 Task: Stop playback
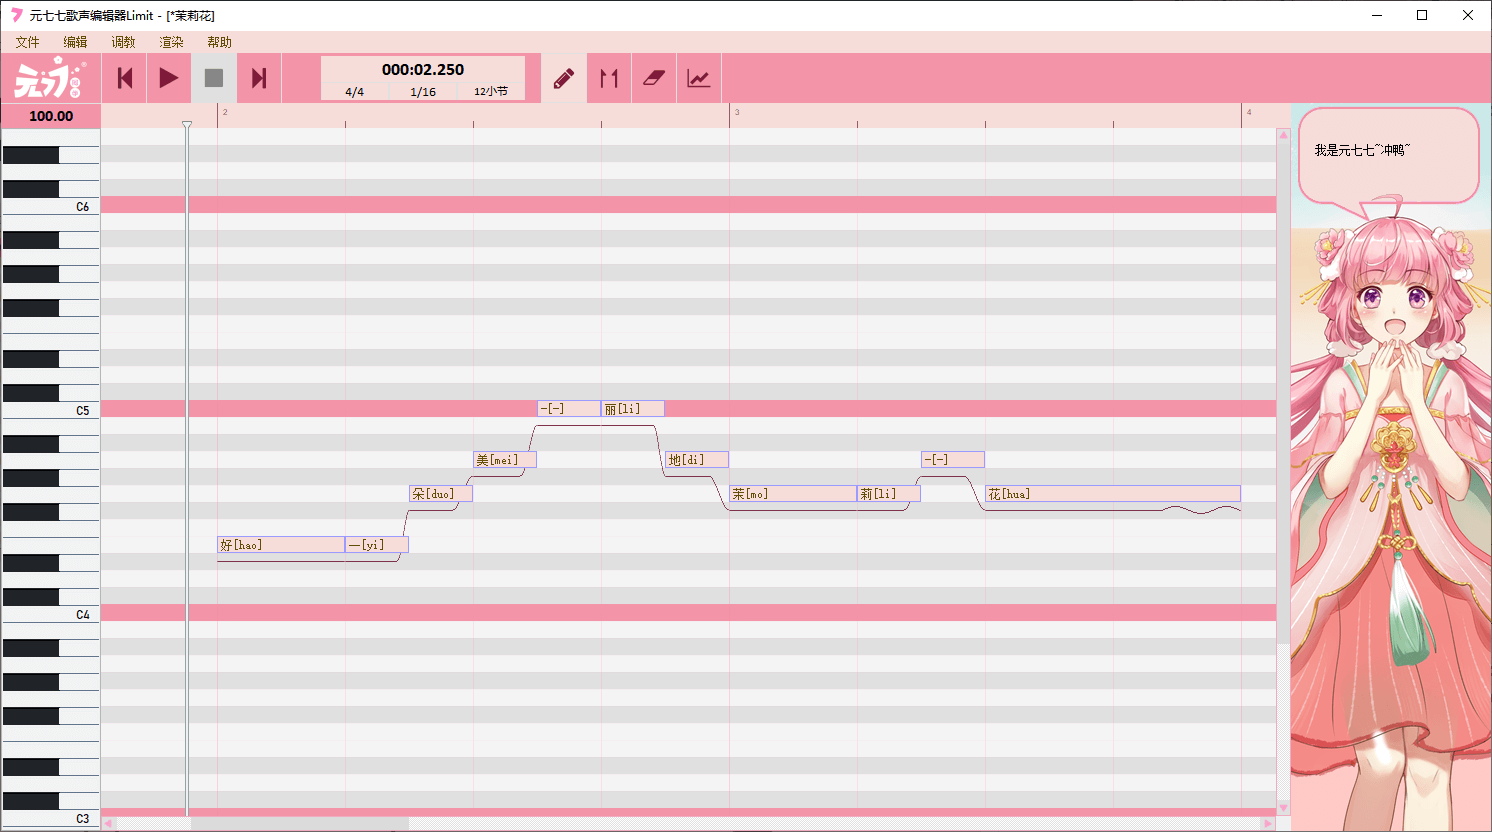(214, 78)
